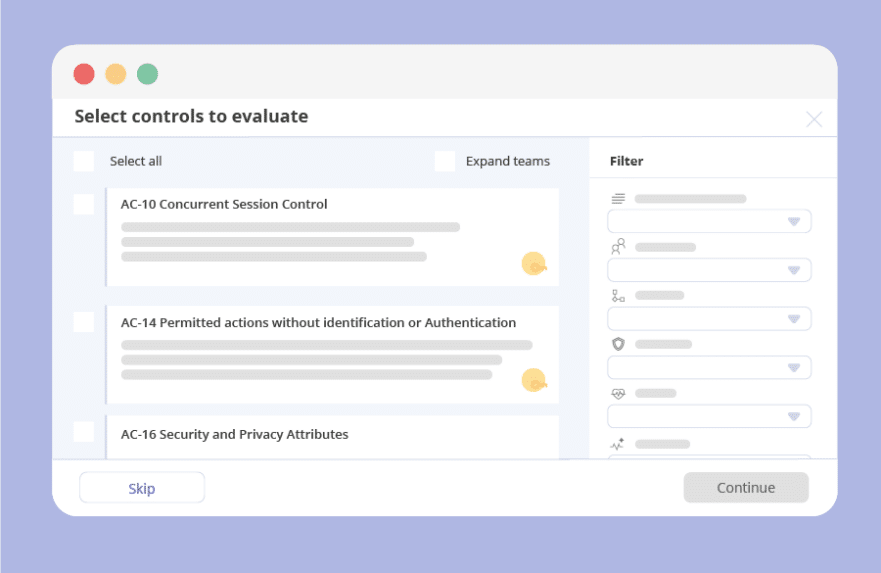Click the workflow branch filter icon
Viewport: 881px width, 573px height.
click(618, 296)
